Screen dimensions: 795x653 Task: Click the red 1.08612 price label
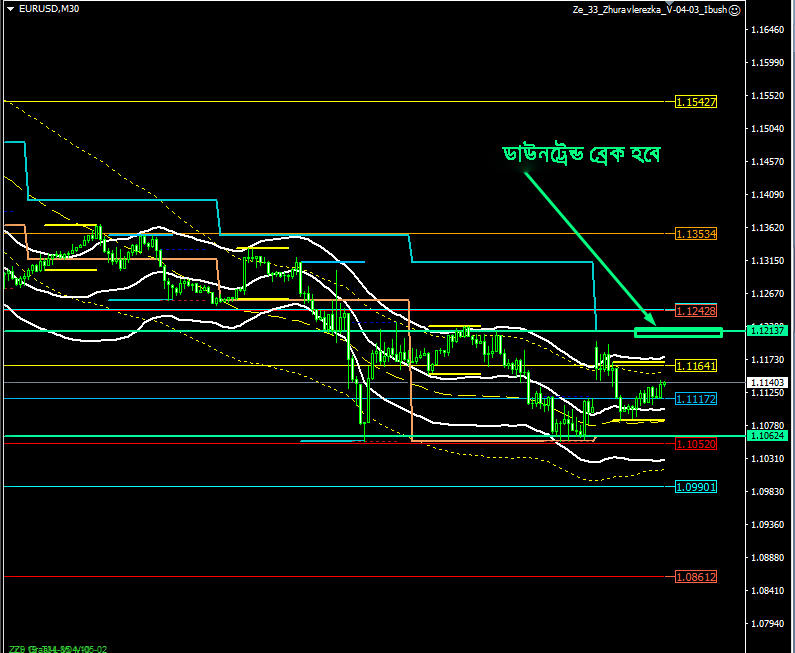point(696,577)
